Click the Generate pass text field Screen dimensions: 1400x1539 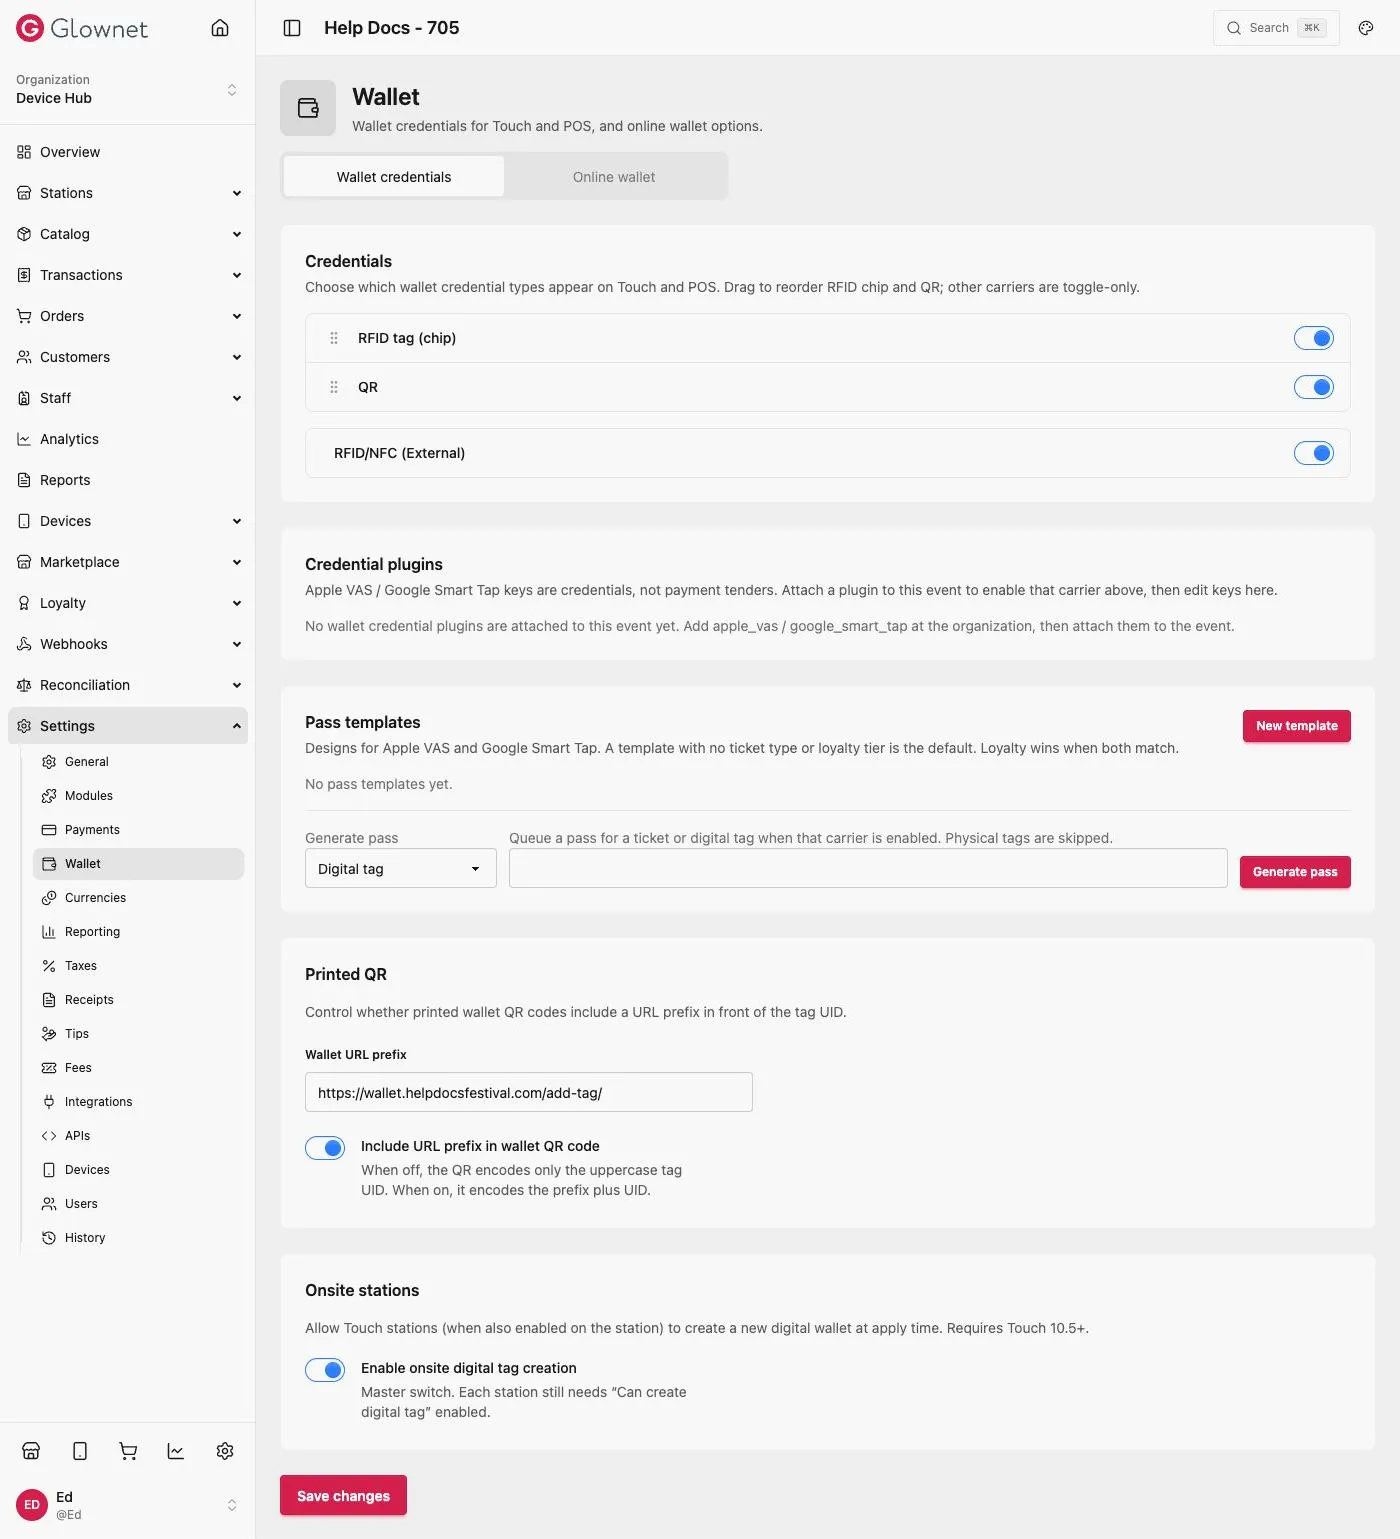pyautogui.click(x=868, y=868)
